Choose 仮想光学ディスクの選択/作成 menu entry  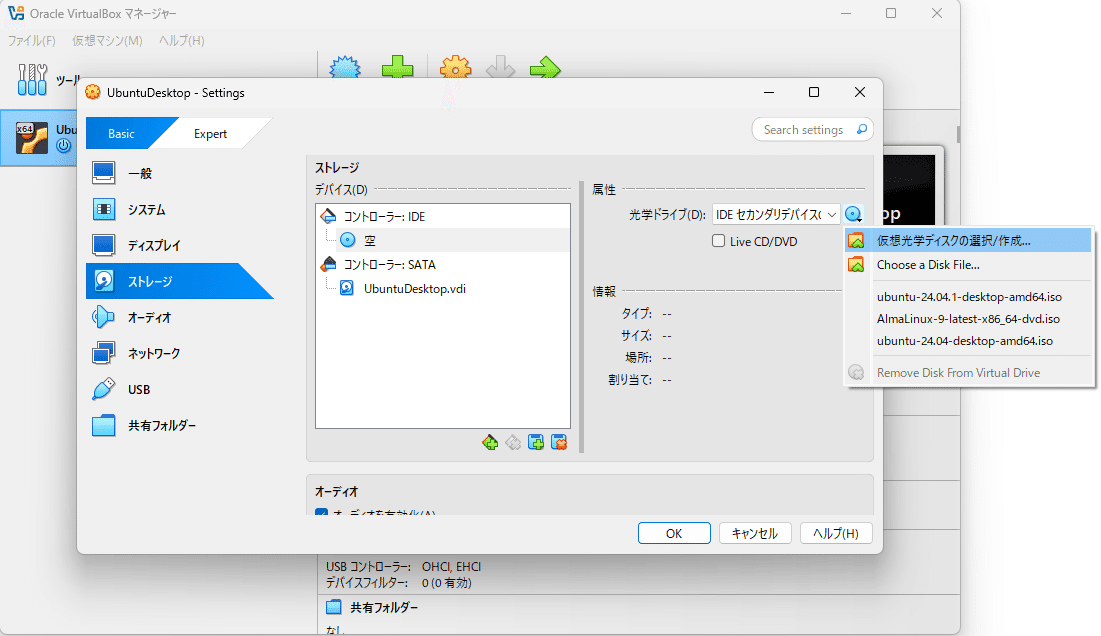pyautogui.click(x=969, y=240)
